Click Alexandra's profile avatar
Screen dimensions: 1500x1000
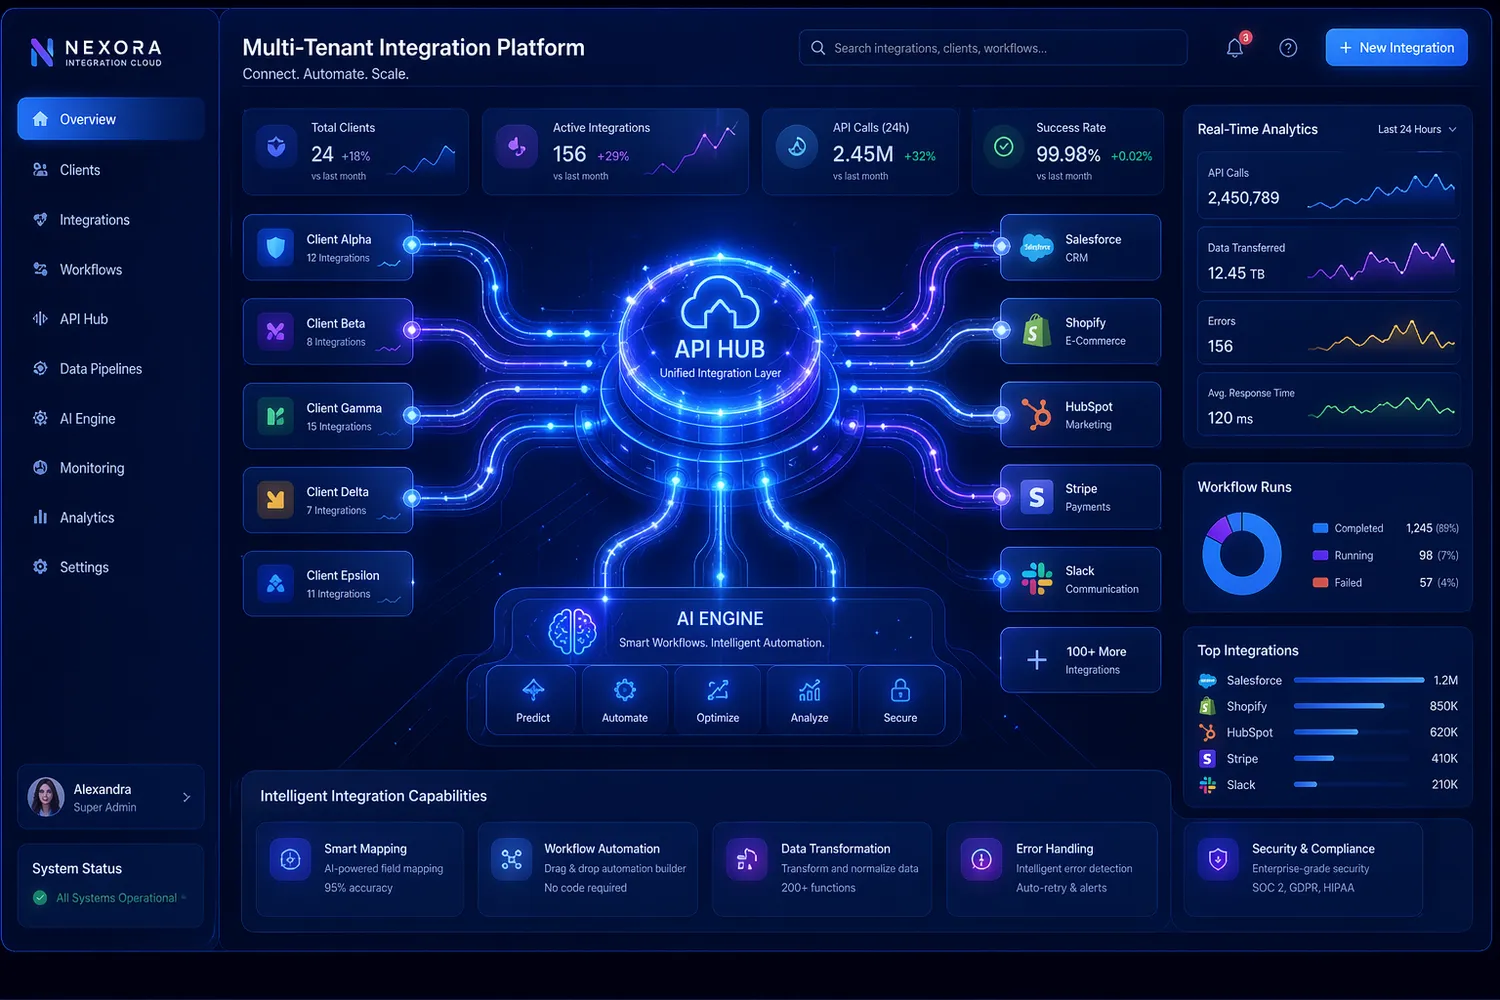pos(46,797)
